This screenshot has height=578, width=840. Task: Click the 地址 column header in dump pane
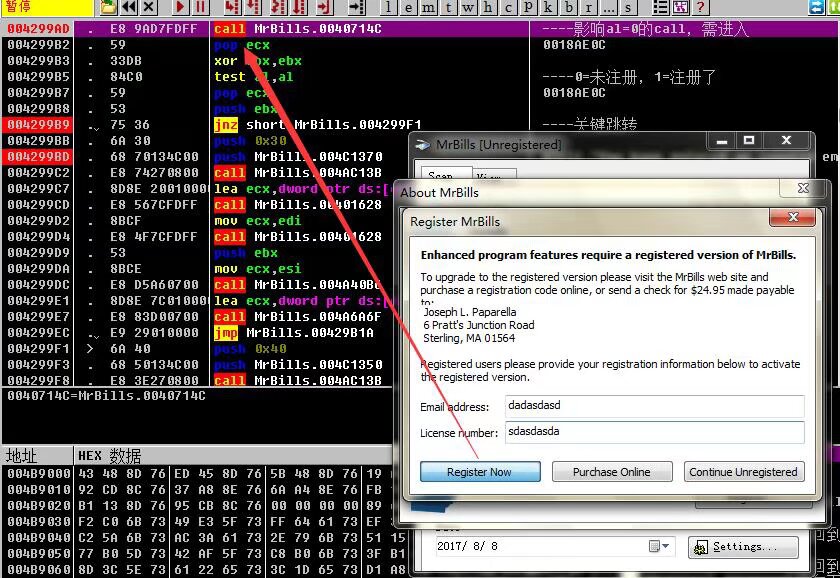[x=36, y=456]
